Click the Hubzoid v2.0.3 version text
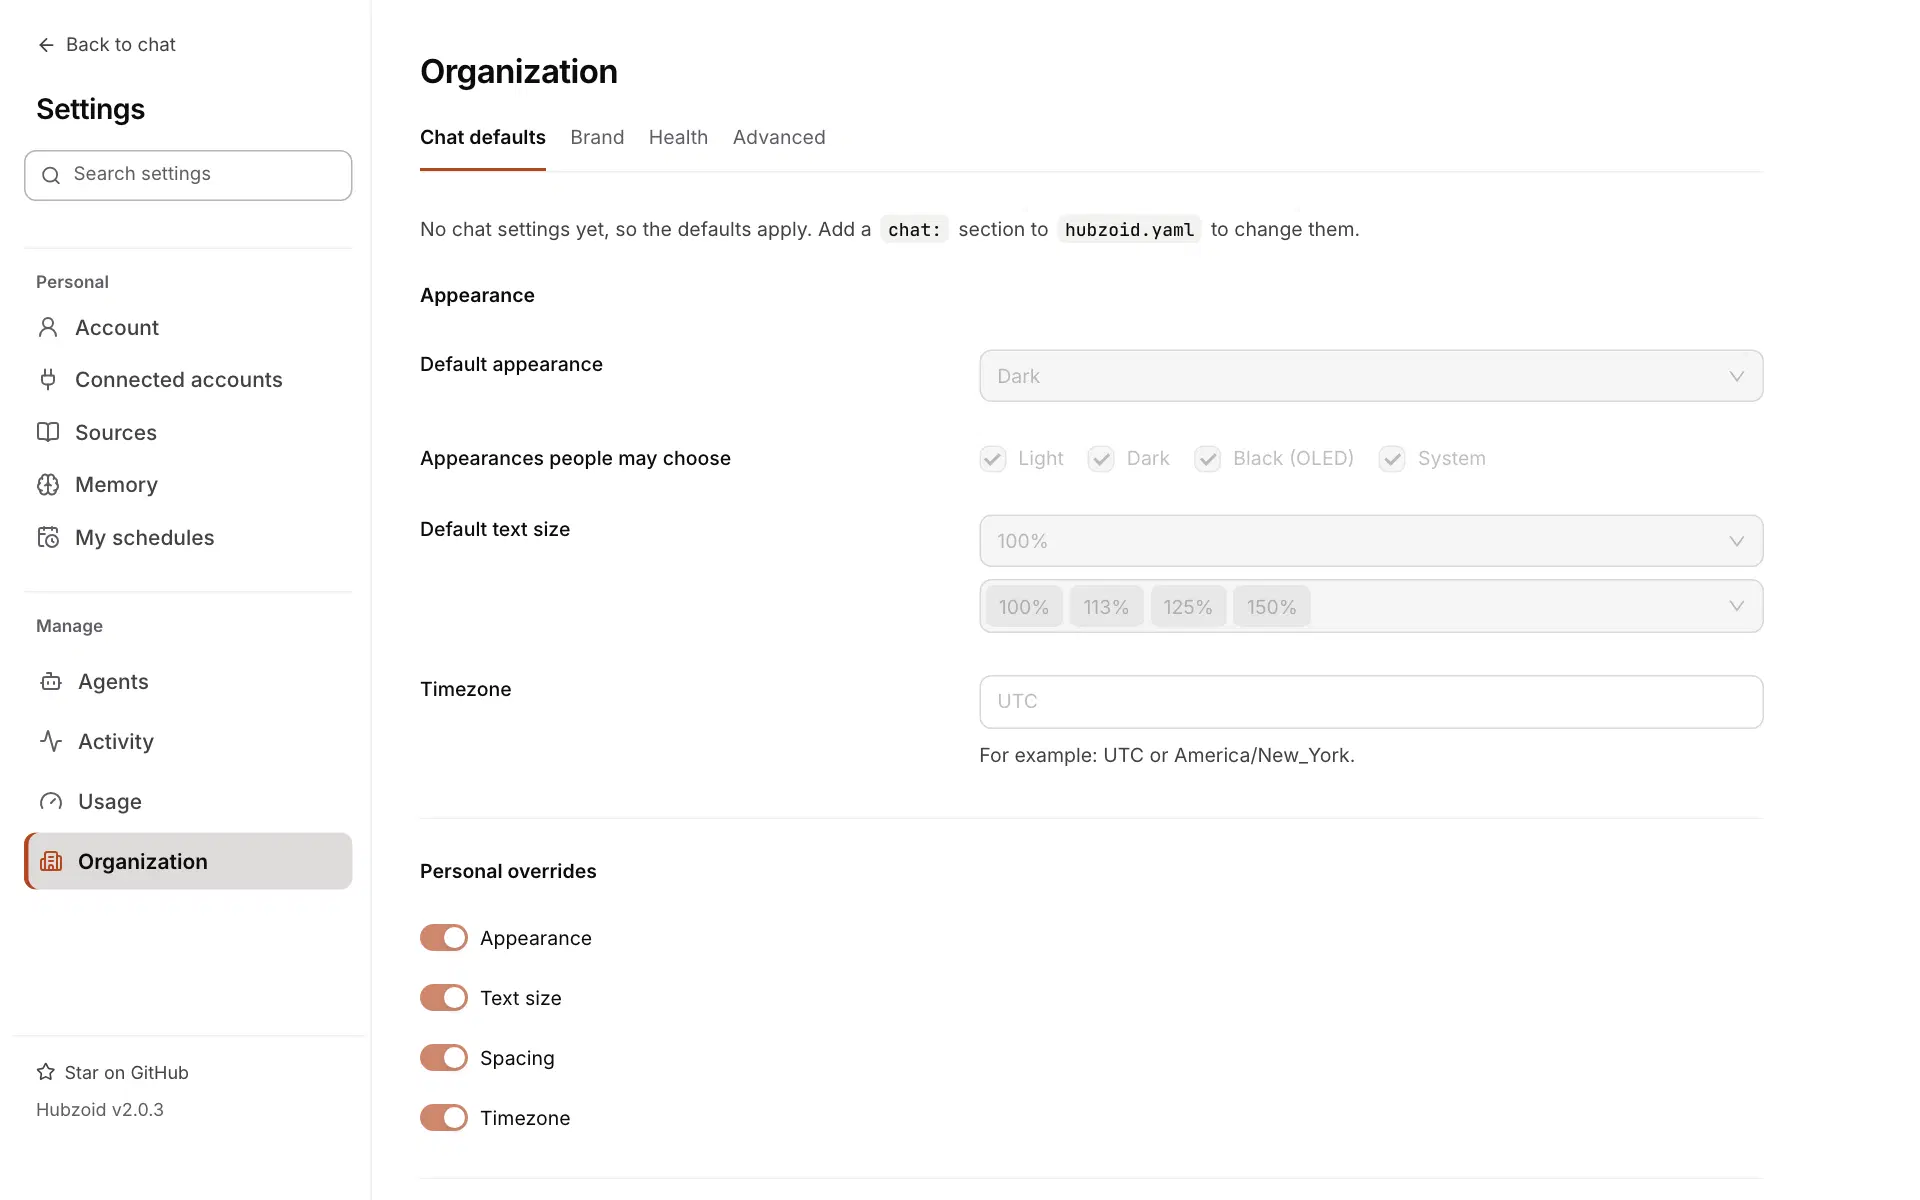This screenshot has height=1200, width=1920. [x=100, y=1110]
